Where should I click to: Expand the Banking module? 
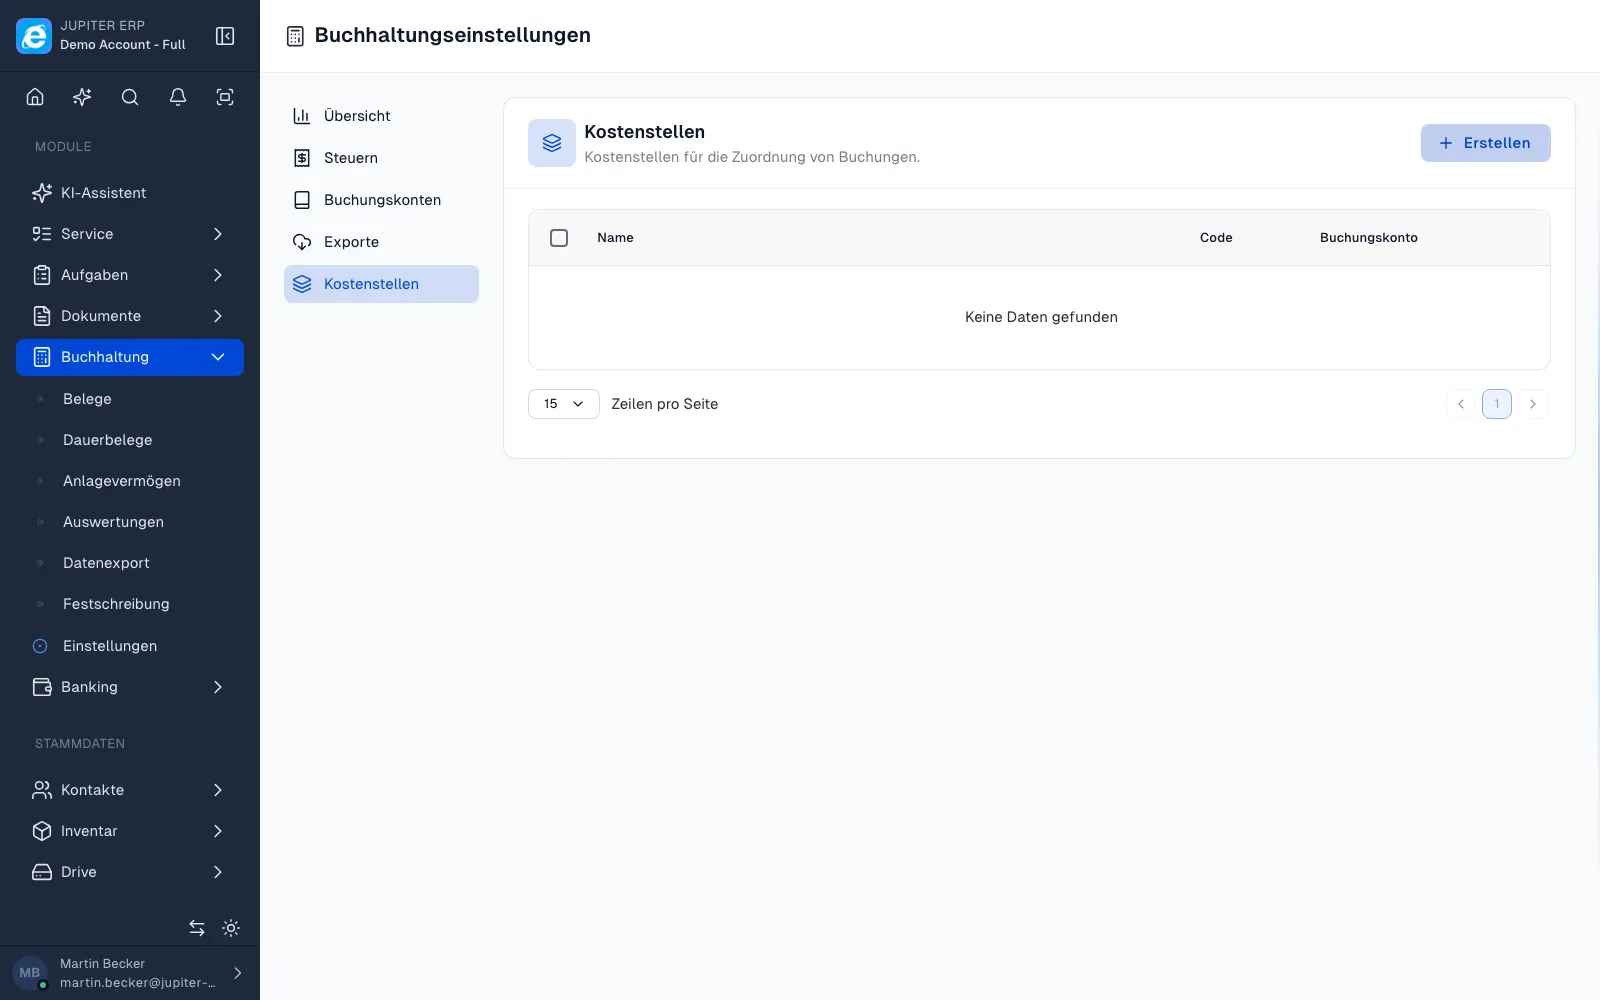pyautogui.click(x=130, y=687)
